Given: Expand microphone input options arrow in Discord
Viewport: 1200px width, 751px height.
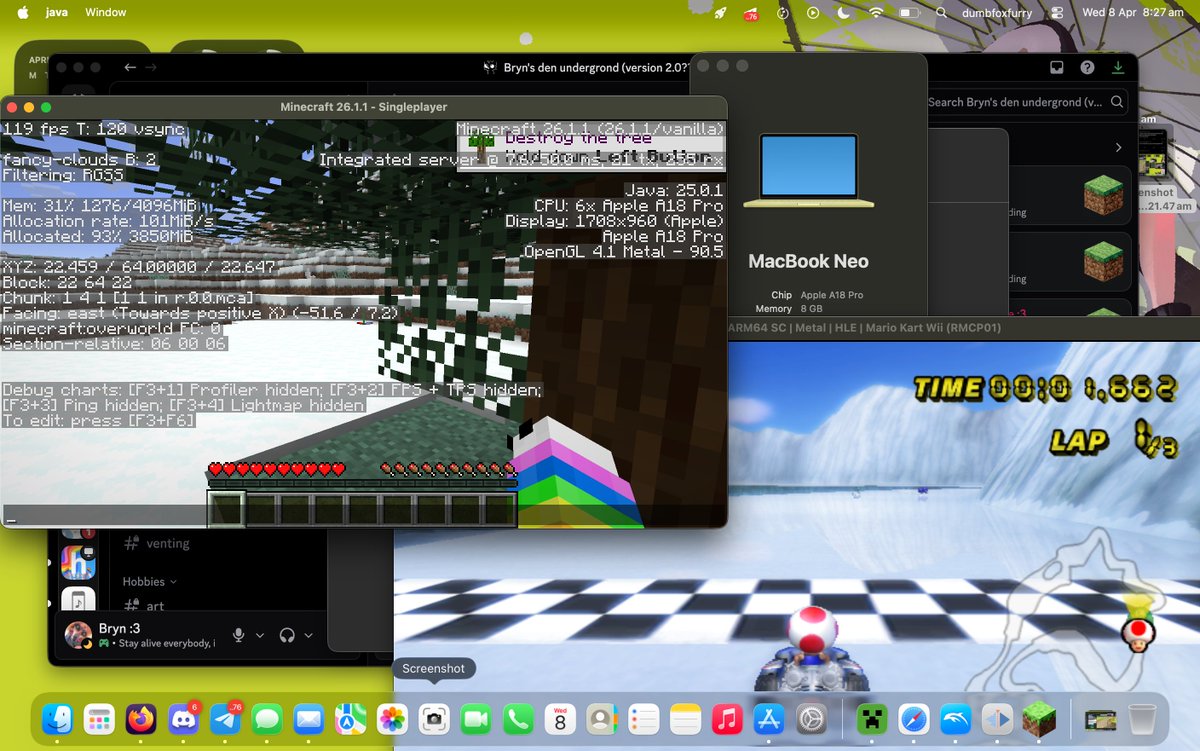Looking at the screenshot, I should click(260, 635).
